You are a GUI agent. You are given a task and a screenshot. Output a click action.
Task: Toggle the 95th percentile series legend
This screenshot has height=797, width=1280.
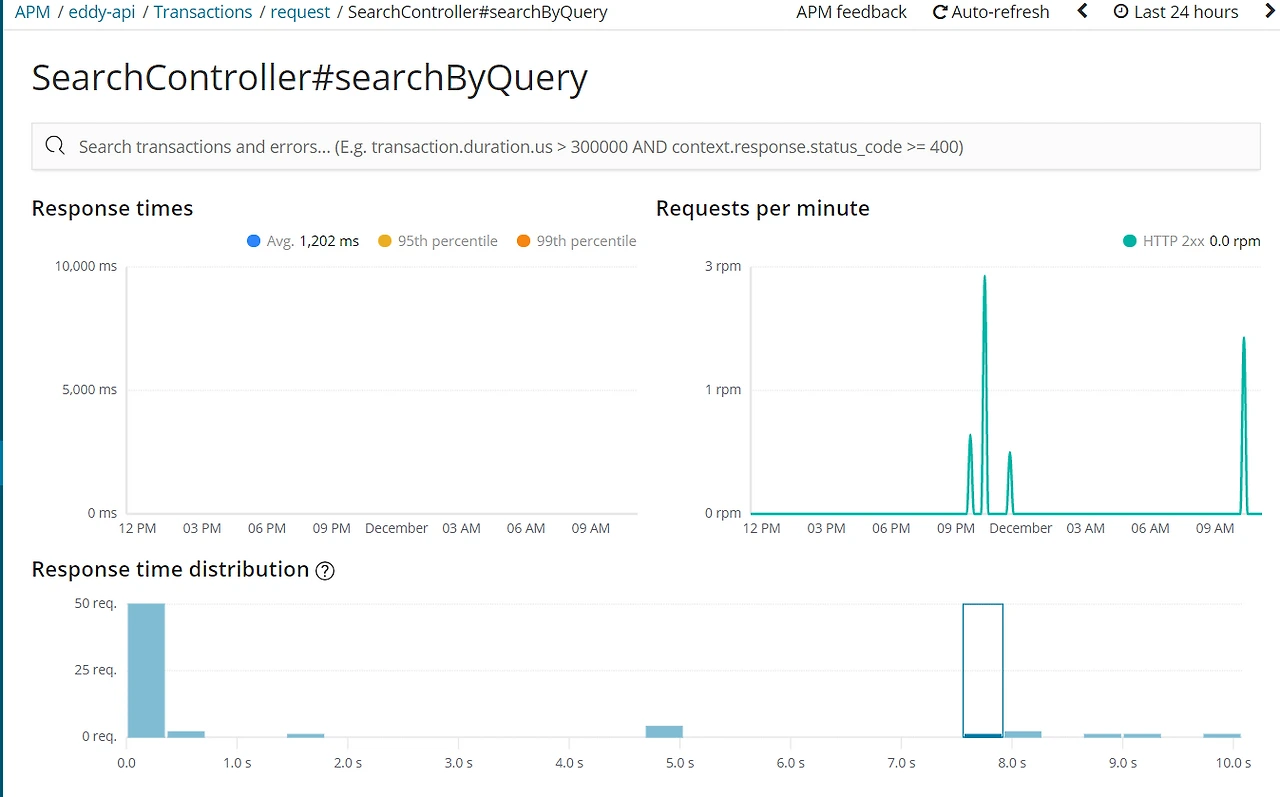[438, 241]
